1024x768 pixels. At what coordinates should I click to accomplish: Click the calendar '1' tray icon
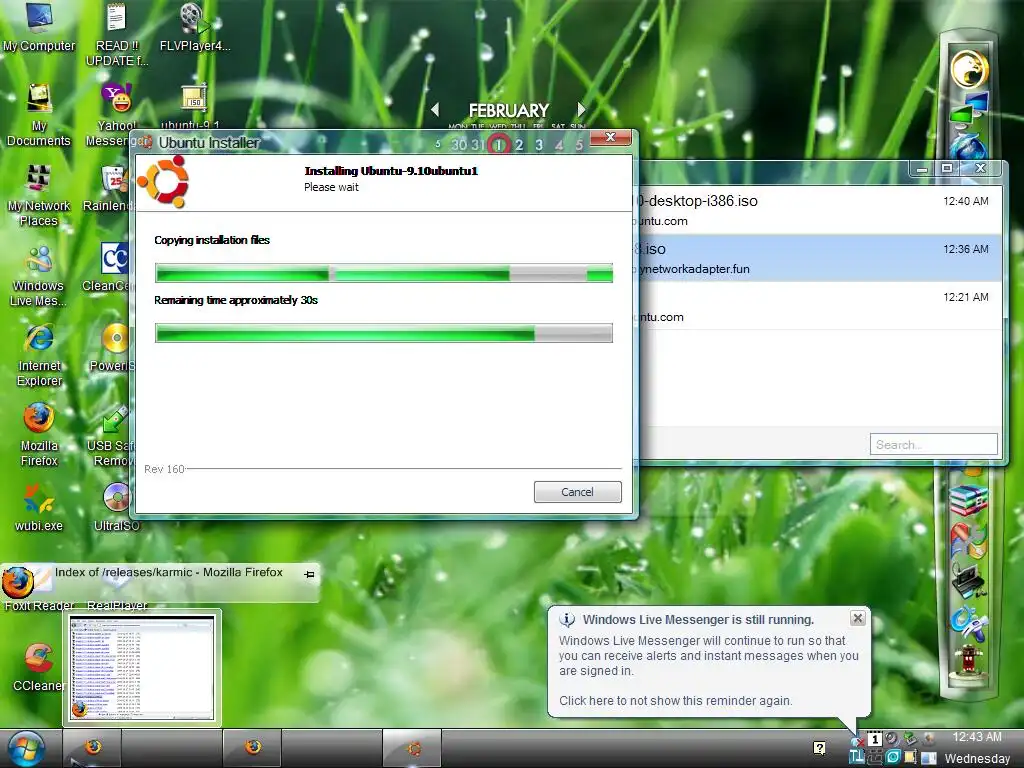(x=874, y=739)
